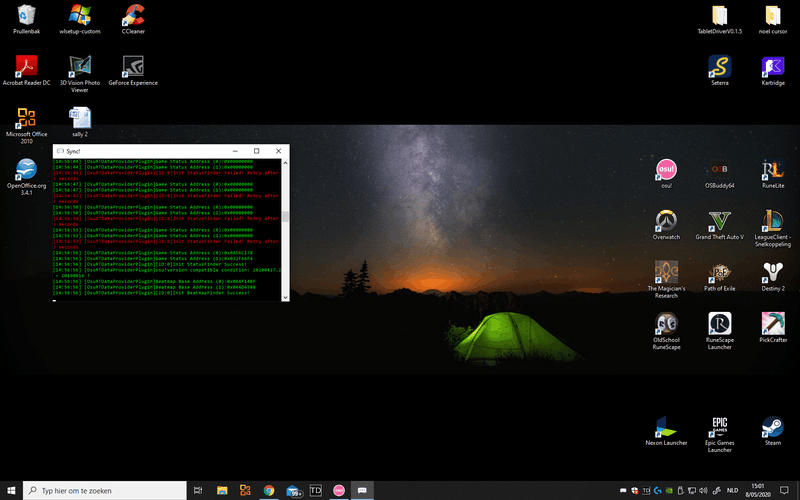Image resolution: width=800 pixels, height=500 pixels.
Task: Open the clock showing 15:01
Action: coord(758,490)
